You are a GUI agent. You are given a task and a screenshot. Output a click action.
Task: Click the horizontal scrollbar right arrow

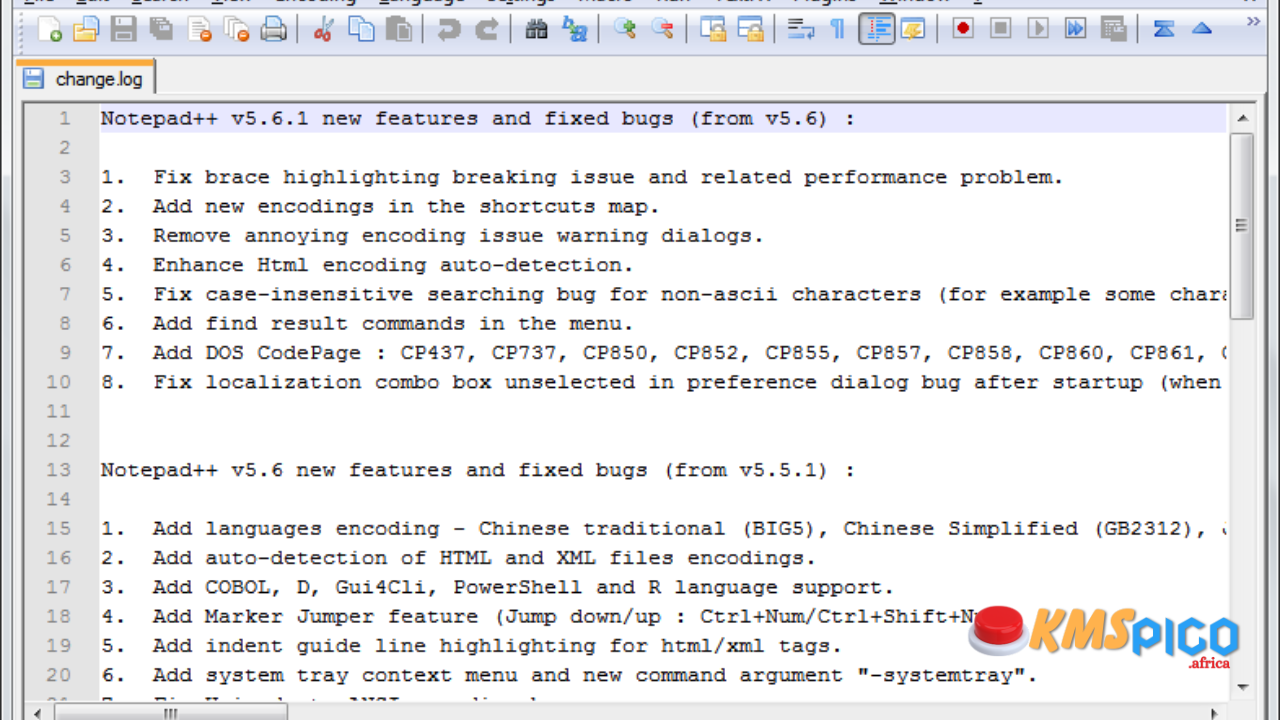[1215, 713]
